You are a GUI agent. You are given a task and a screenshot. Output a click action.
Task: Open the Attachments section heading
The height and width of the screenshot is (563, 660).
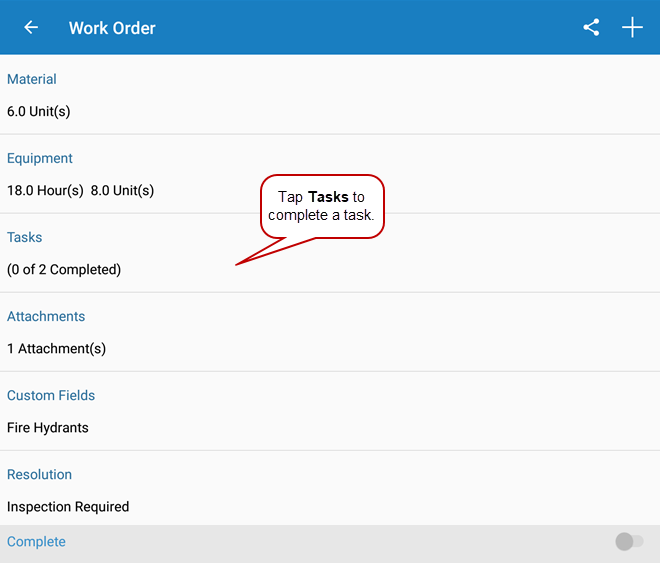click(x=46, y=316)
